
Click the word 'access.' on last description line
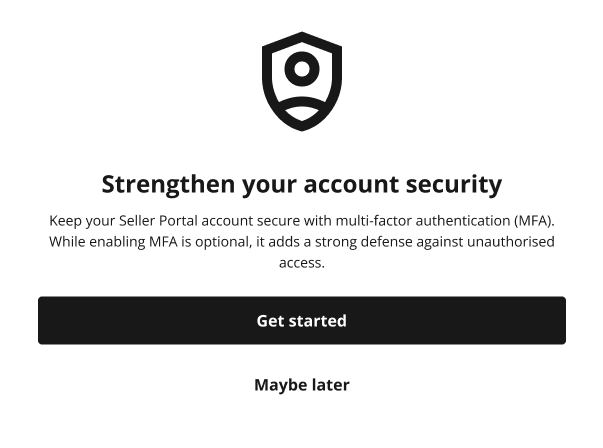[302, 263]
